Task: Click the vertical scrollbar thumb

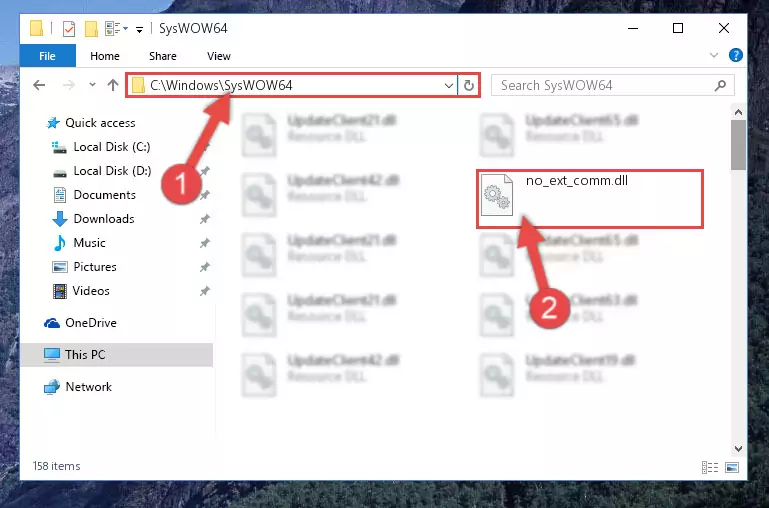Action: pos(738,145)
